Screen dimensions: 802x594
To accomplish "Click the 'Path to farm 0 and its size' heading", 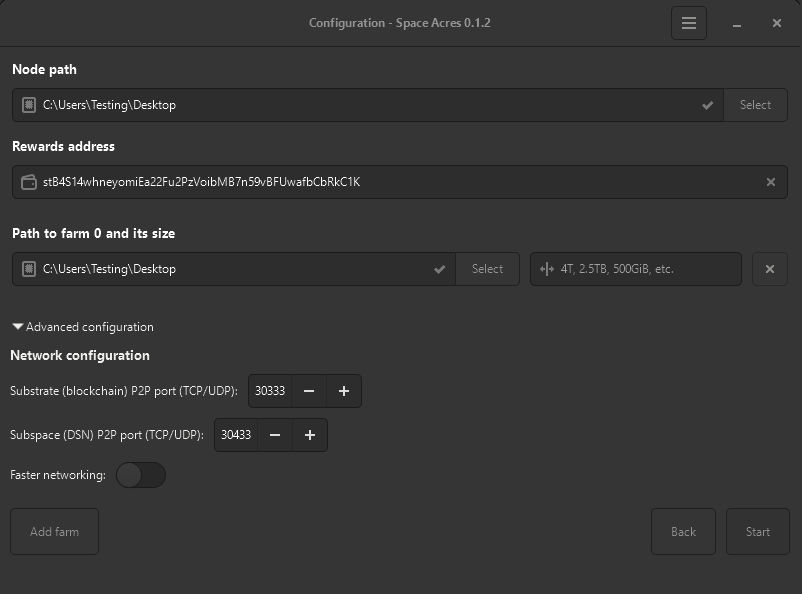I will (x=94, y=233).
